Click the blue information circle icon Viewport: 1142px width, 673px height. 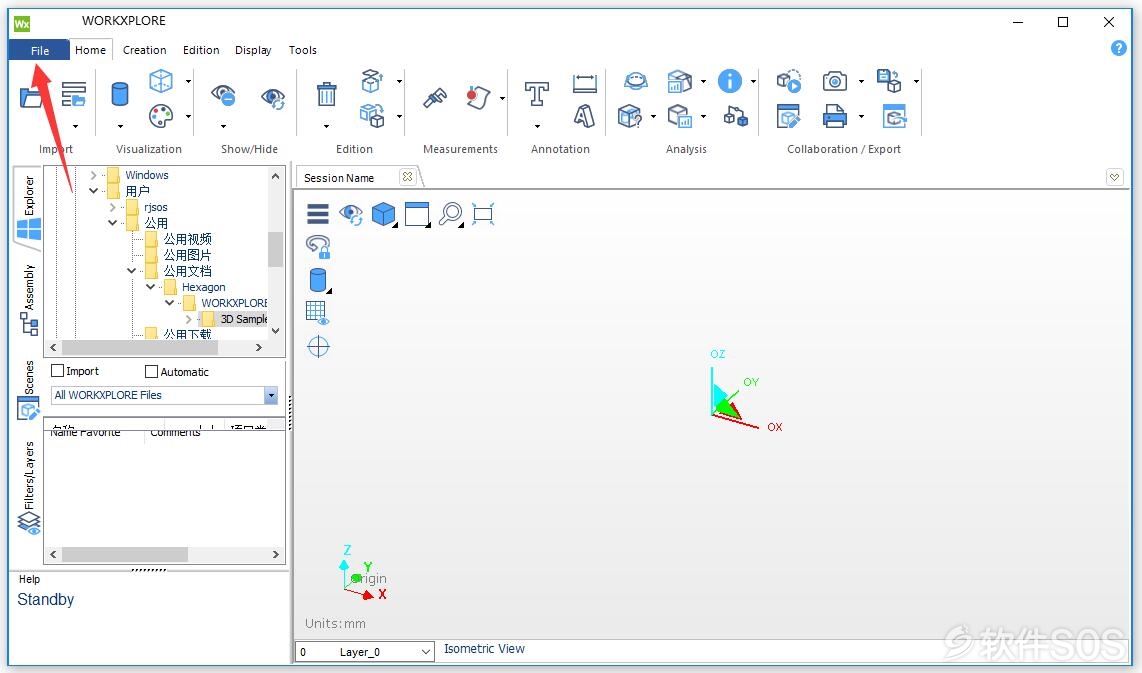[x=729, y=81]
